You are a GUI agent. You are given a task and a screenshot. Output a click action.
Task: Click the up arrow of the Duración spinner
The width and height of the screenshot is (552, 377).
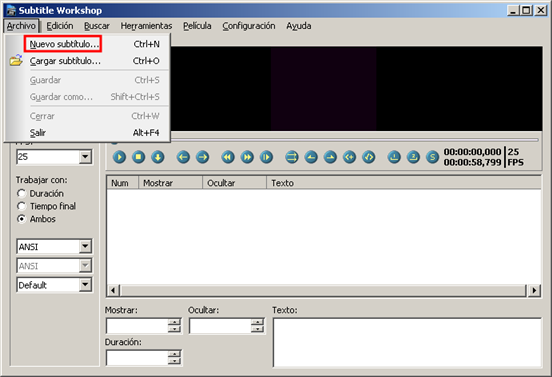point(175,354)
